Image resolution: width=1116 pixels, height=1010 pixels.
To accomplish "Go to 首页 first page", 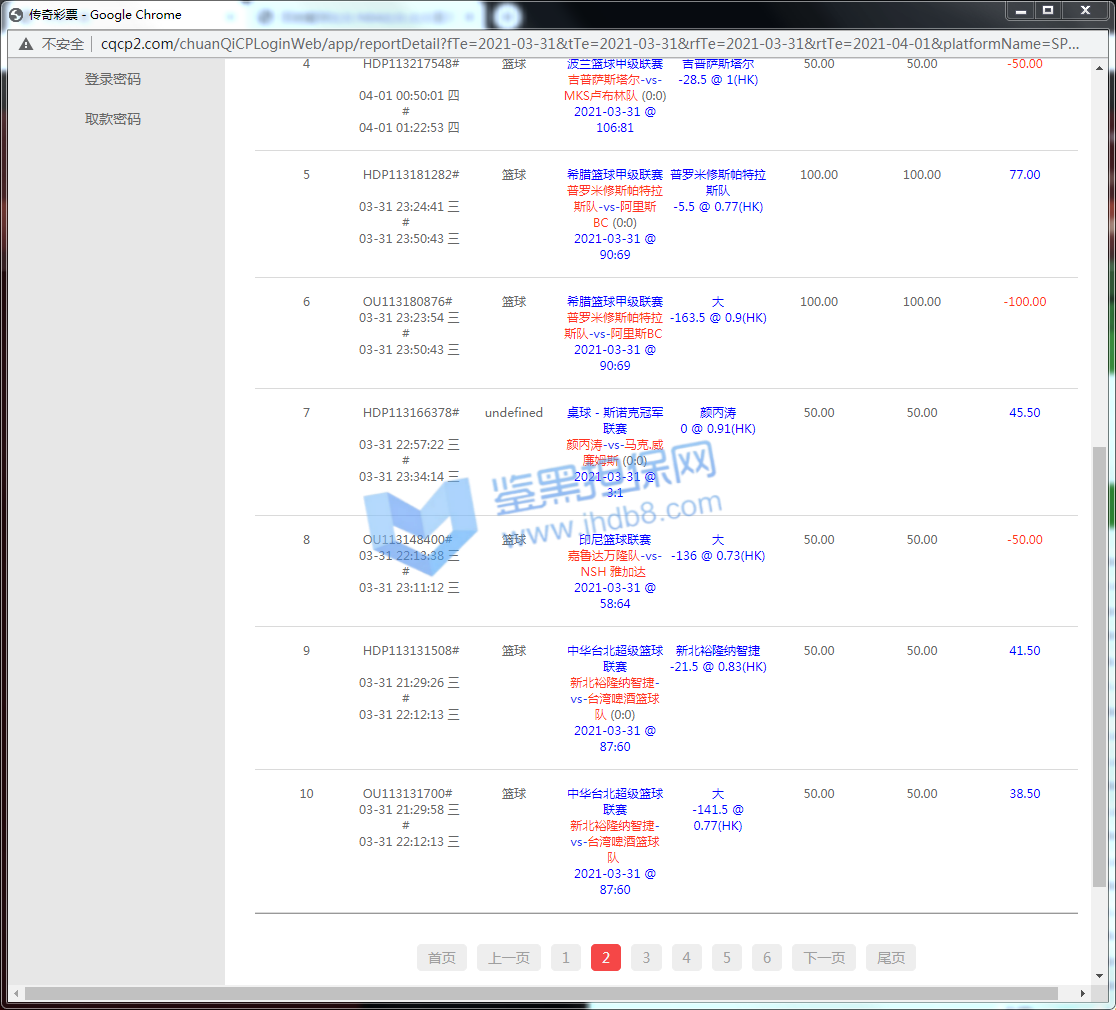I will (x=441, y=958).
